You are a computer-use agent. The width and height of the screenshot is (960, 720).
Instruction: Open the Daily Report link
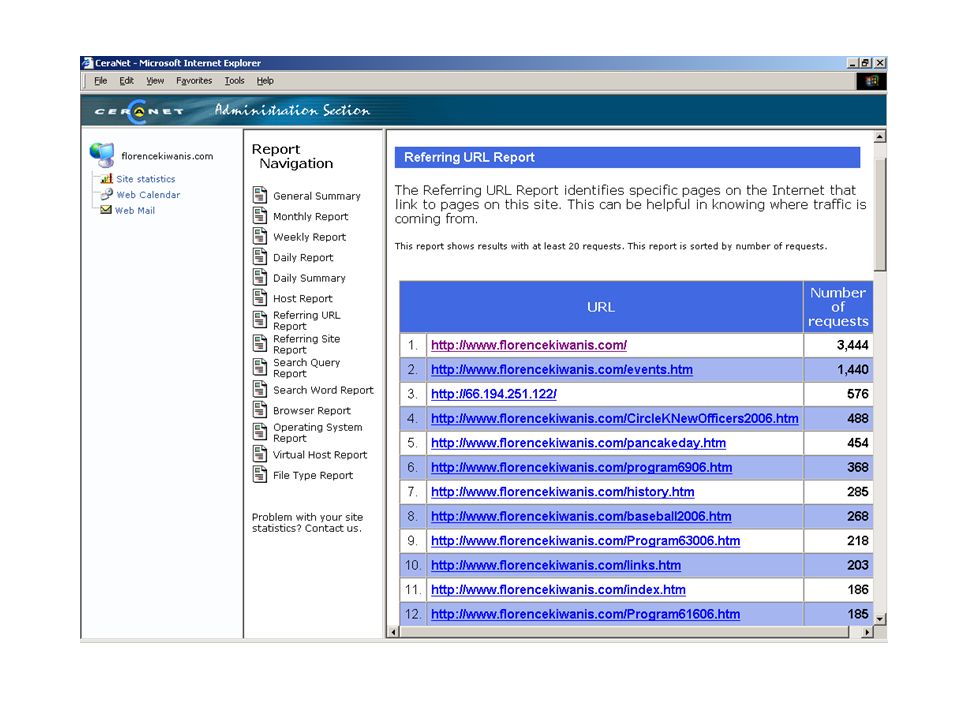(x=303, y=258)
